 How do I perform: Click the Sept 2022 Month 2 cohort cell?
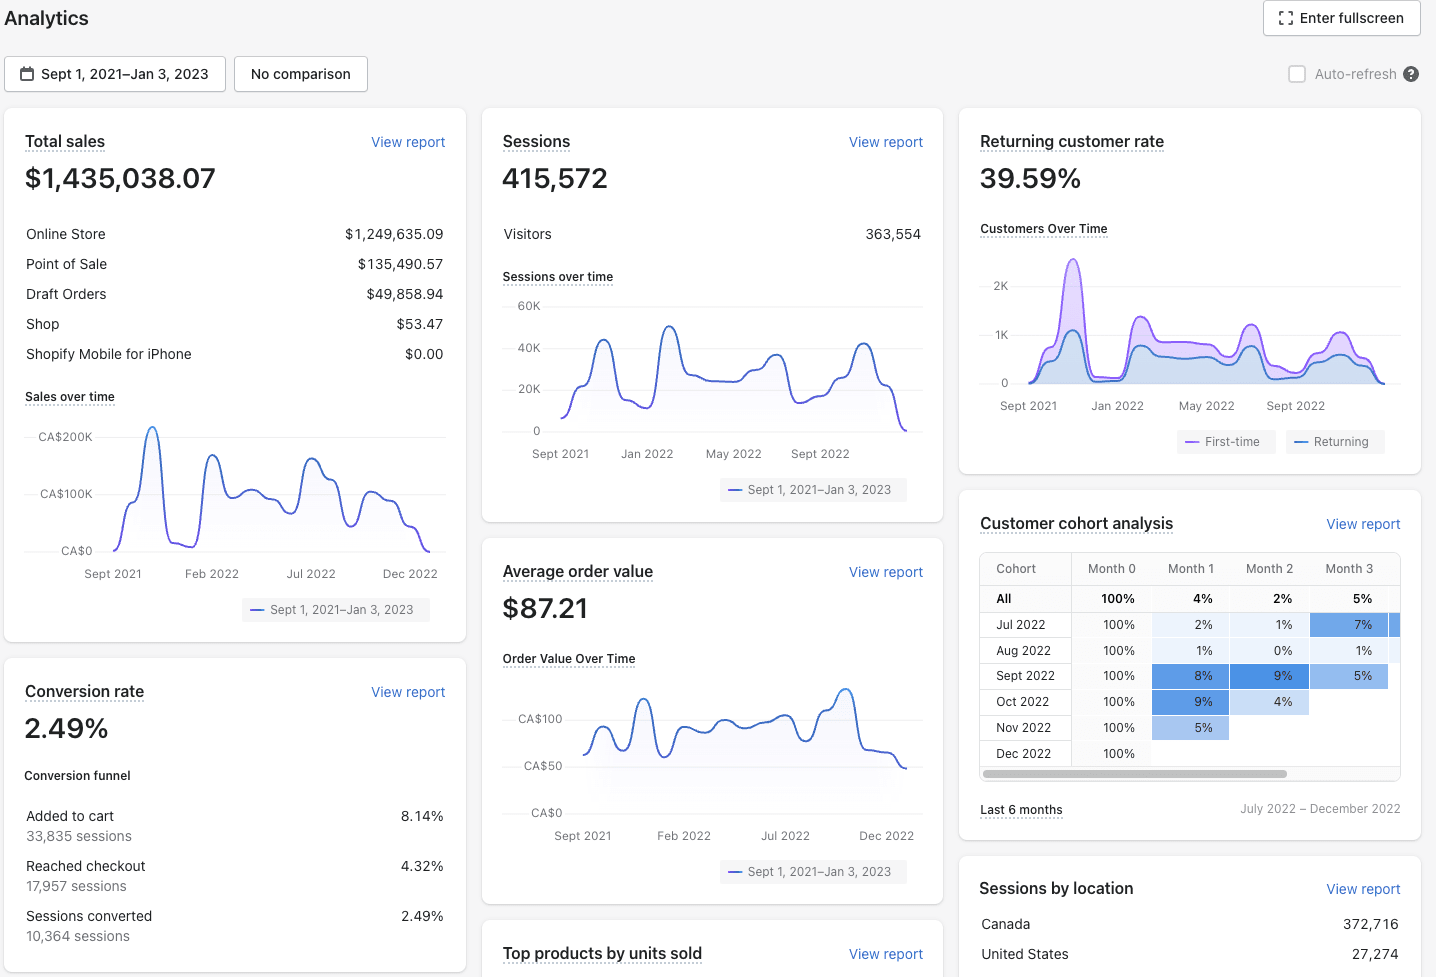(1269, 676)
